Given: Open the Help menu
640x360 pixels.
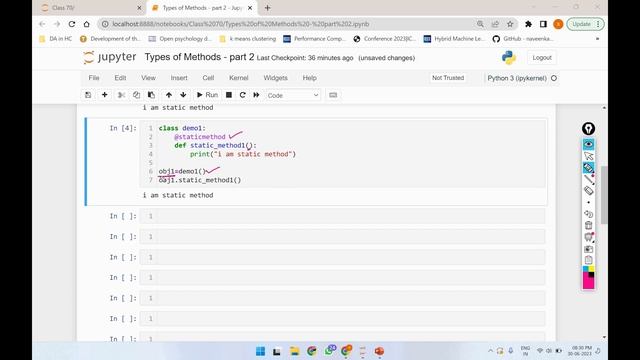Looking at the screenshot, I should click(309, 78).
